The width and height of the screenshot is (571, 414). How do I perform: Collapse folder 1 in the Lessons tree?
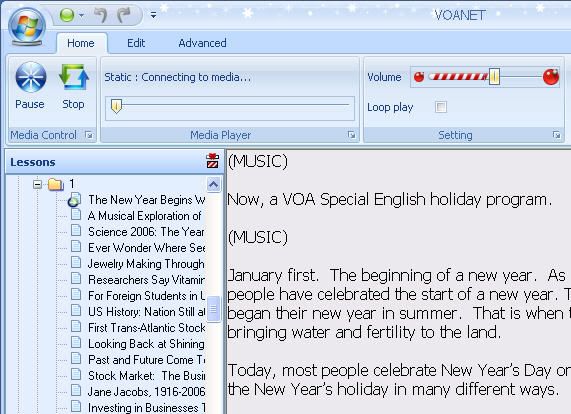pyautogui.click(x=37, y=184)
